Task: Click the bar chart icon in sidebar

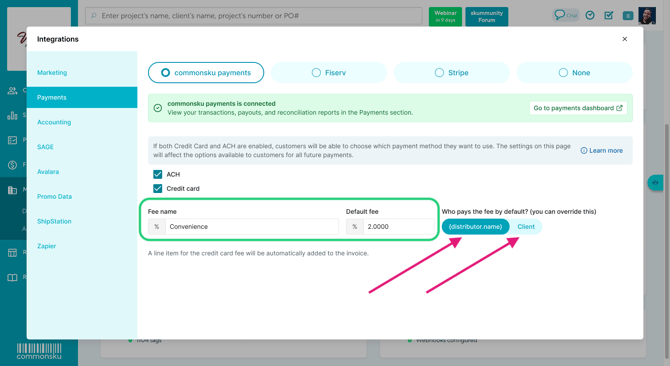Action: coord(12,115)
